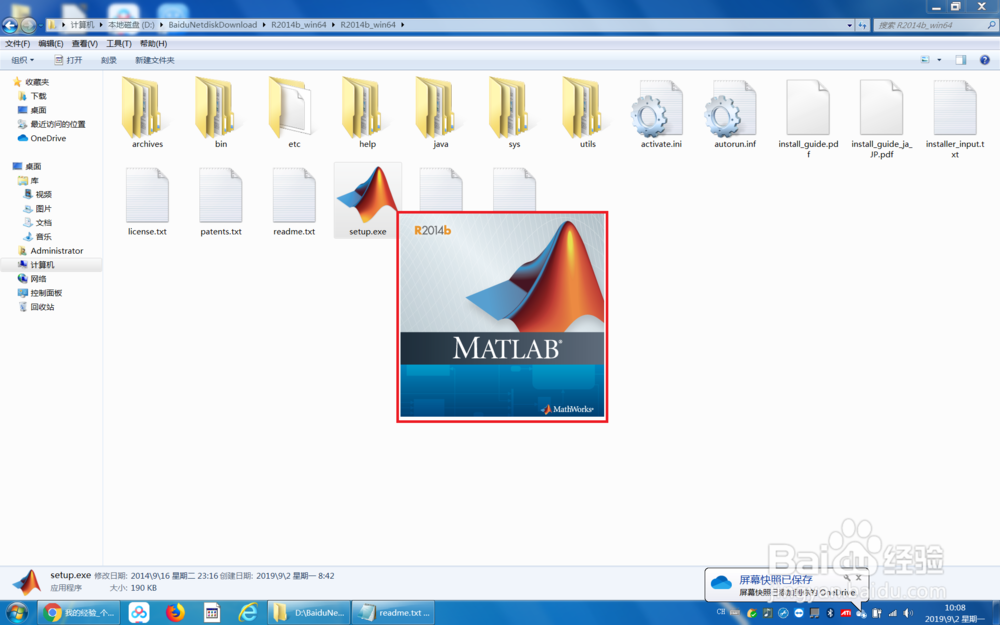Open the 帮助(H) menu
Screen dimensions: 1000x625
(x=153, y=43)
